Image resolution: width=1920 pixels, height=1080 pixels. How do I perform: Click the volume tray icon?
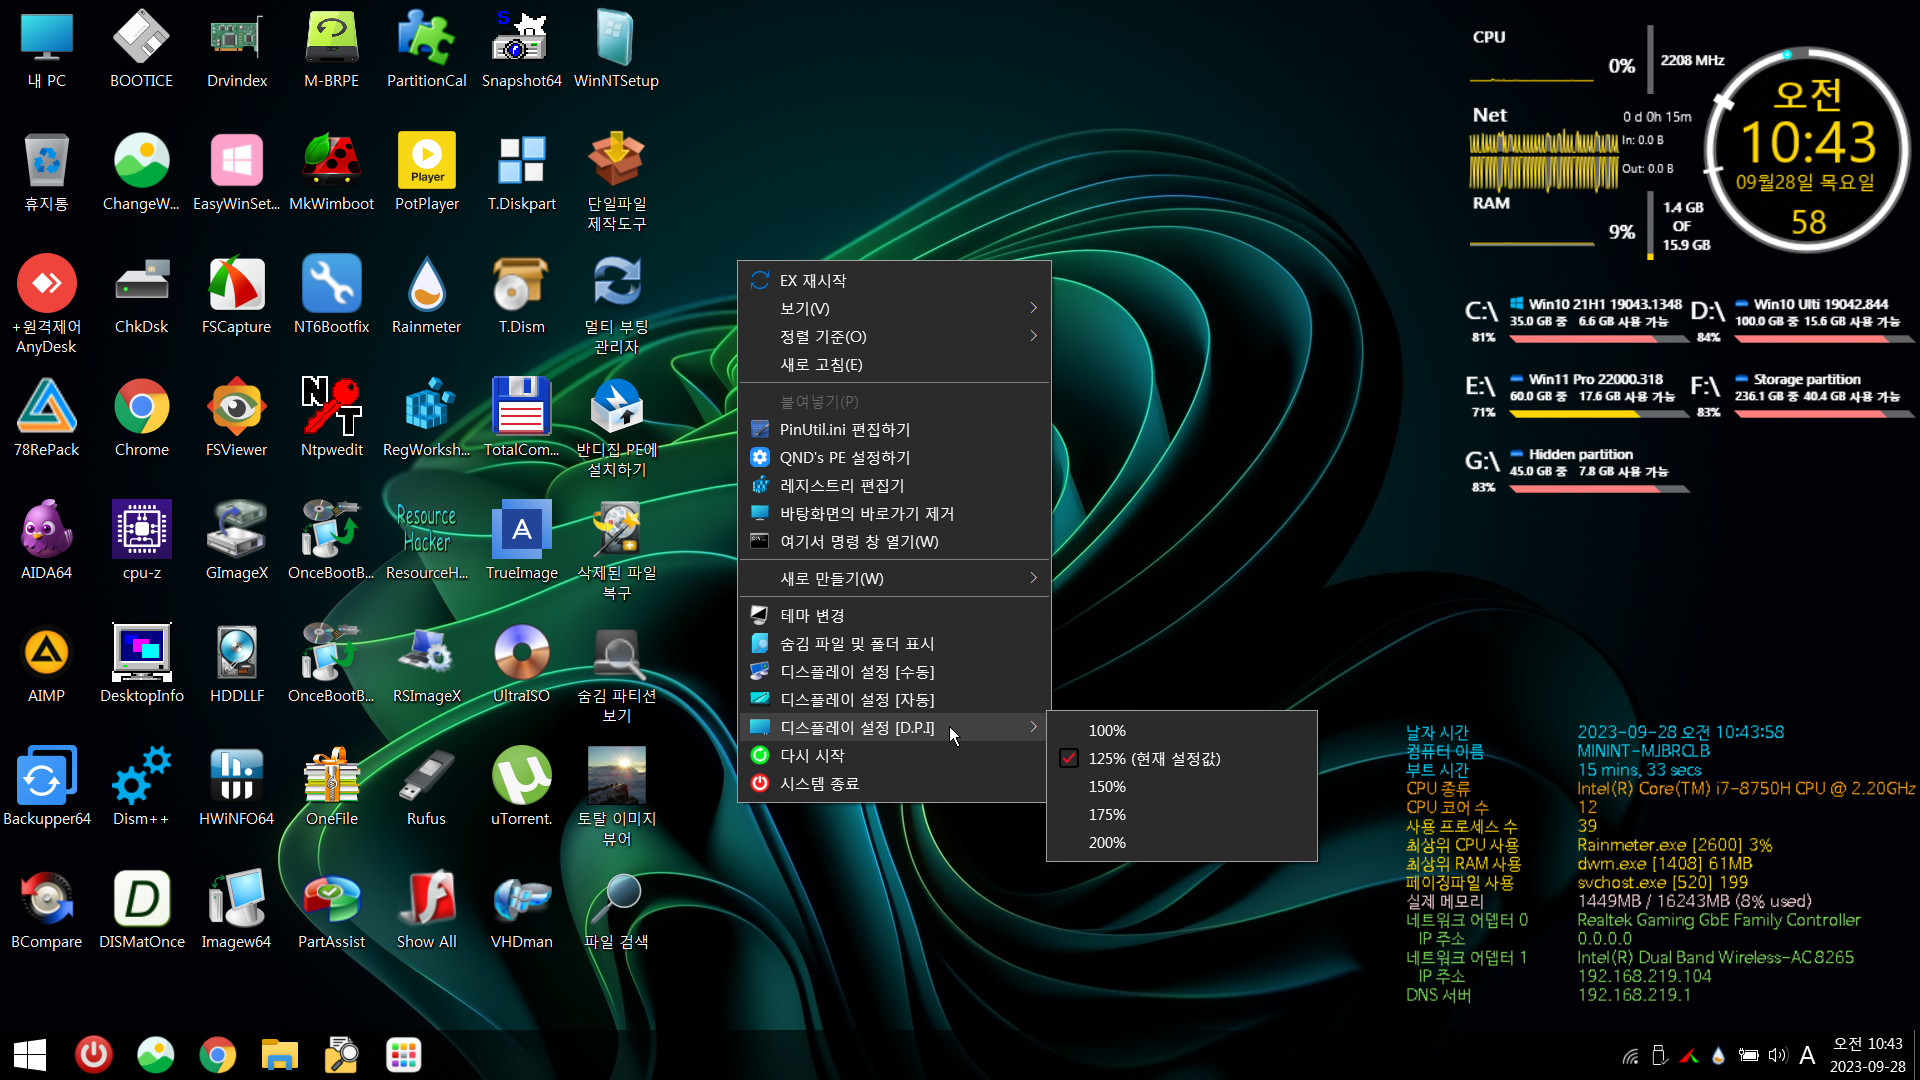coord(1777,1055)
